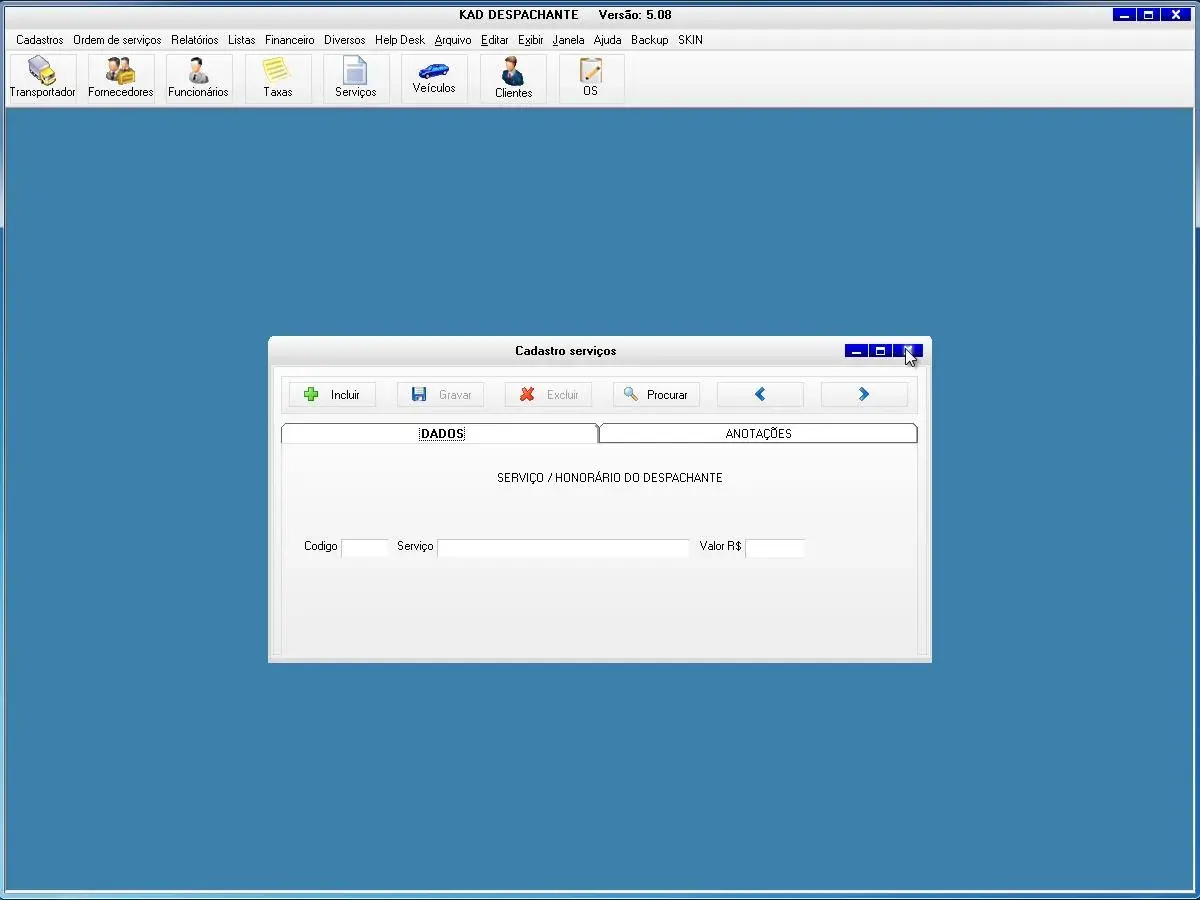
Task: Go to previous record with left arrow
Action: tap(760, 395)
